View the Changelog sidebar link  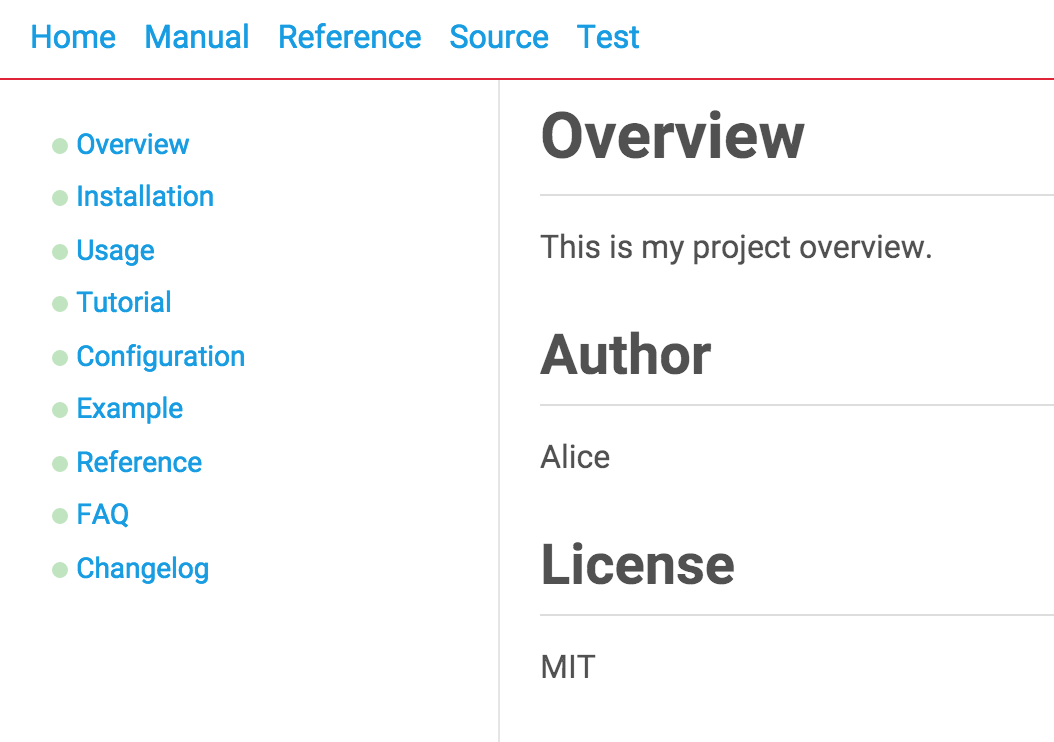[x=142, y=568]
